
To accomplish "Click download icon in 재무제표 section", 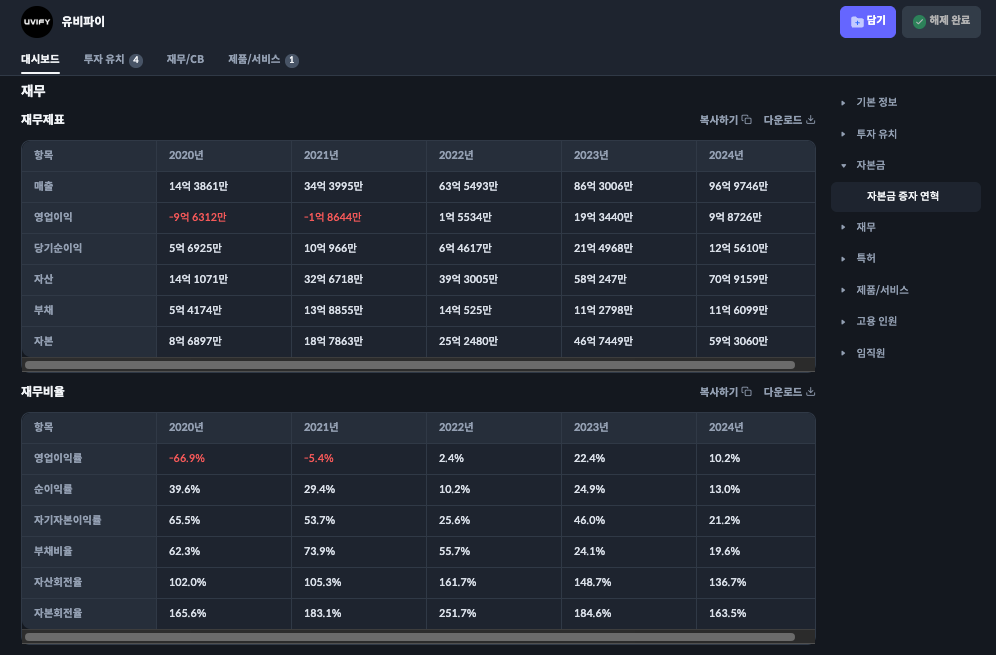I will [810, 120].
